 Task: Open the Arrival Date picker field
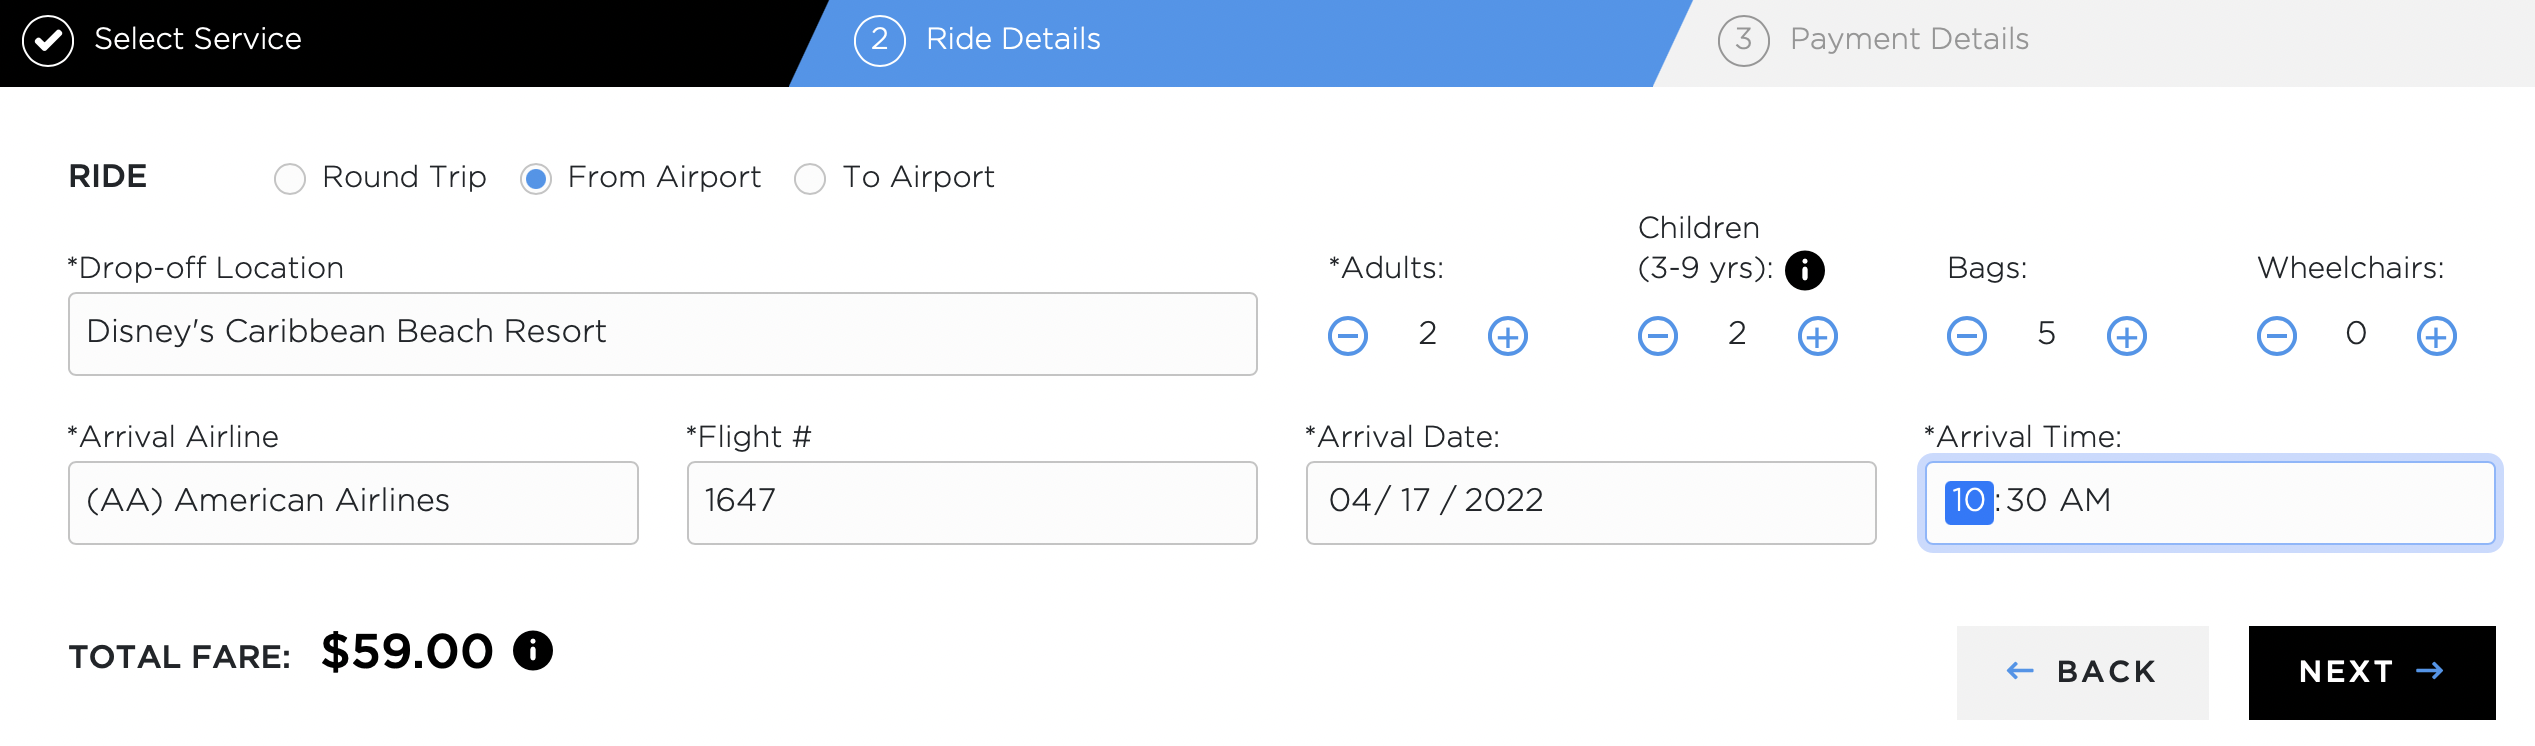point(1590,502)
